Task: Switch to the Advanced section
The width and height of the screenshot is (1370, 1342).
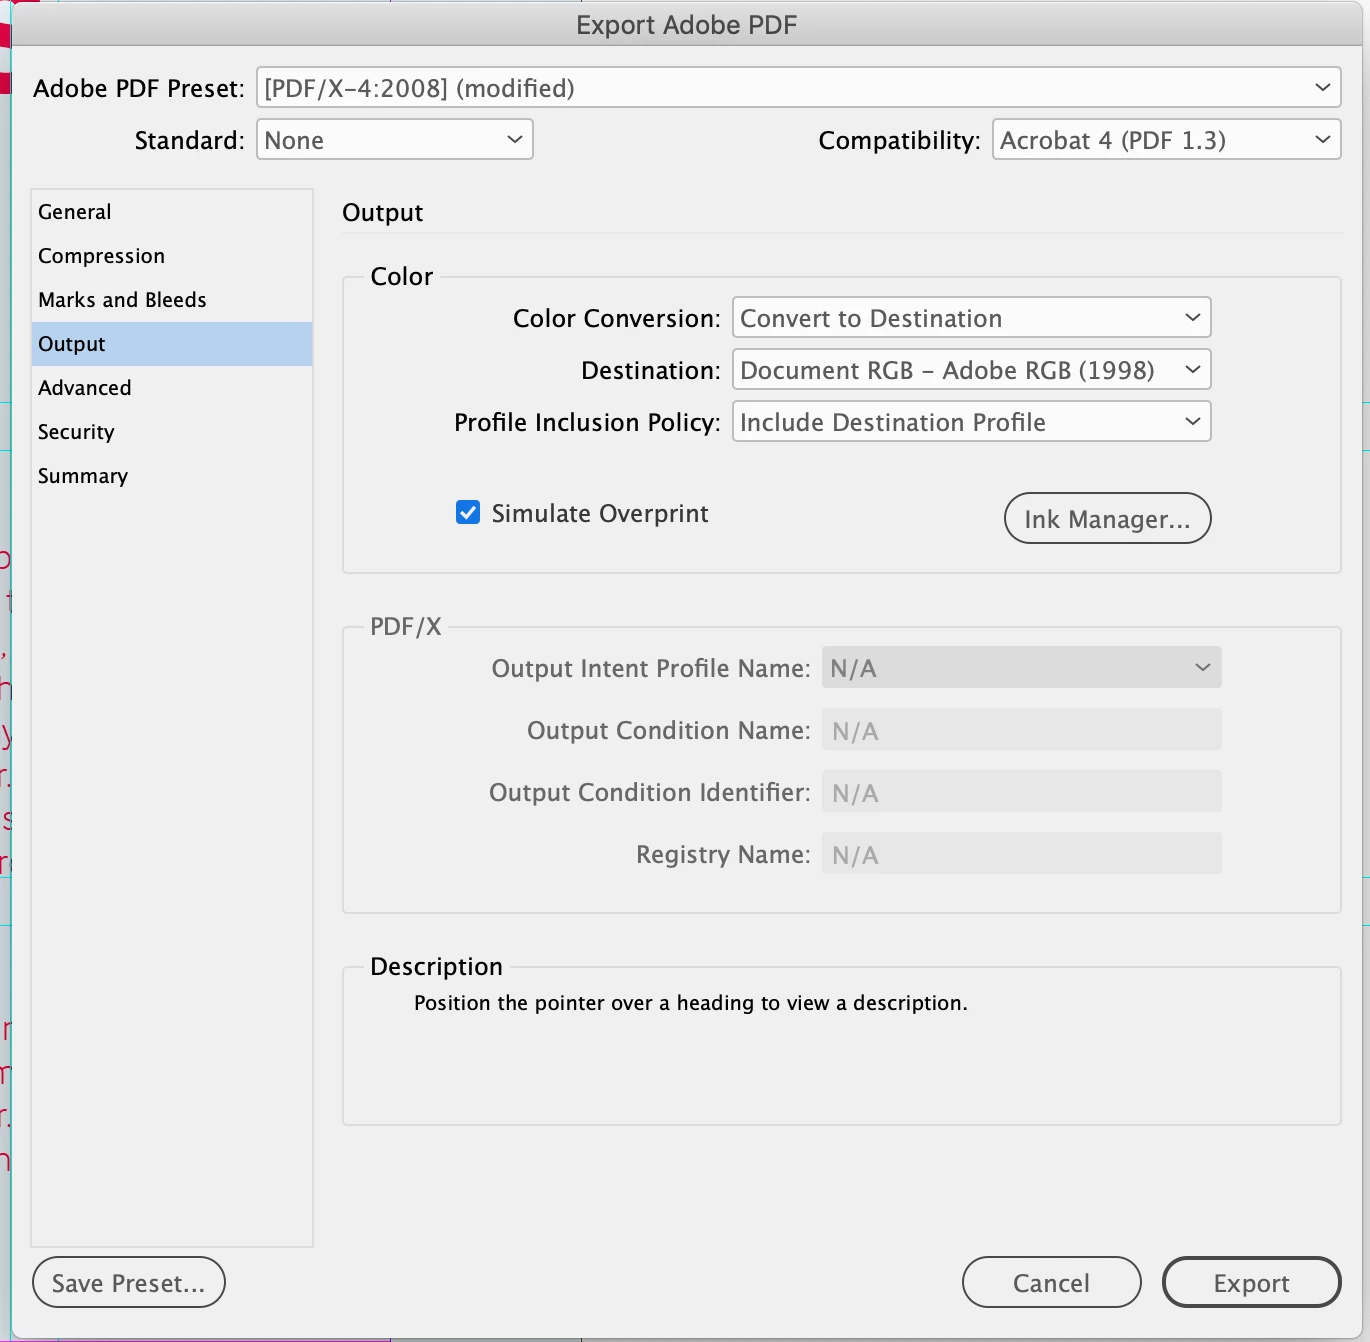Action: (x=172, y=388)
